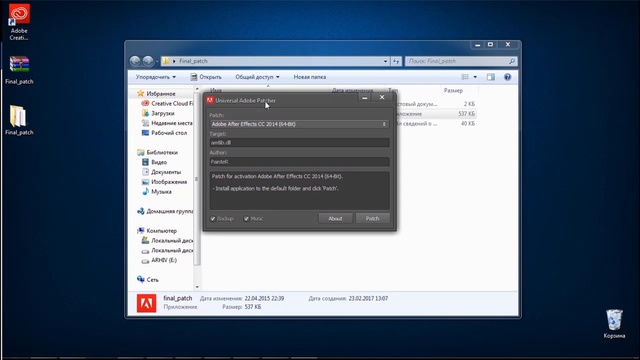
Task: Click Открыть in Explorer toolbar
Action: pos(206,77)
